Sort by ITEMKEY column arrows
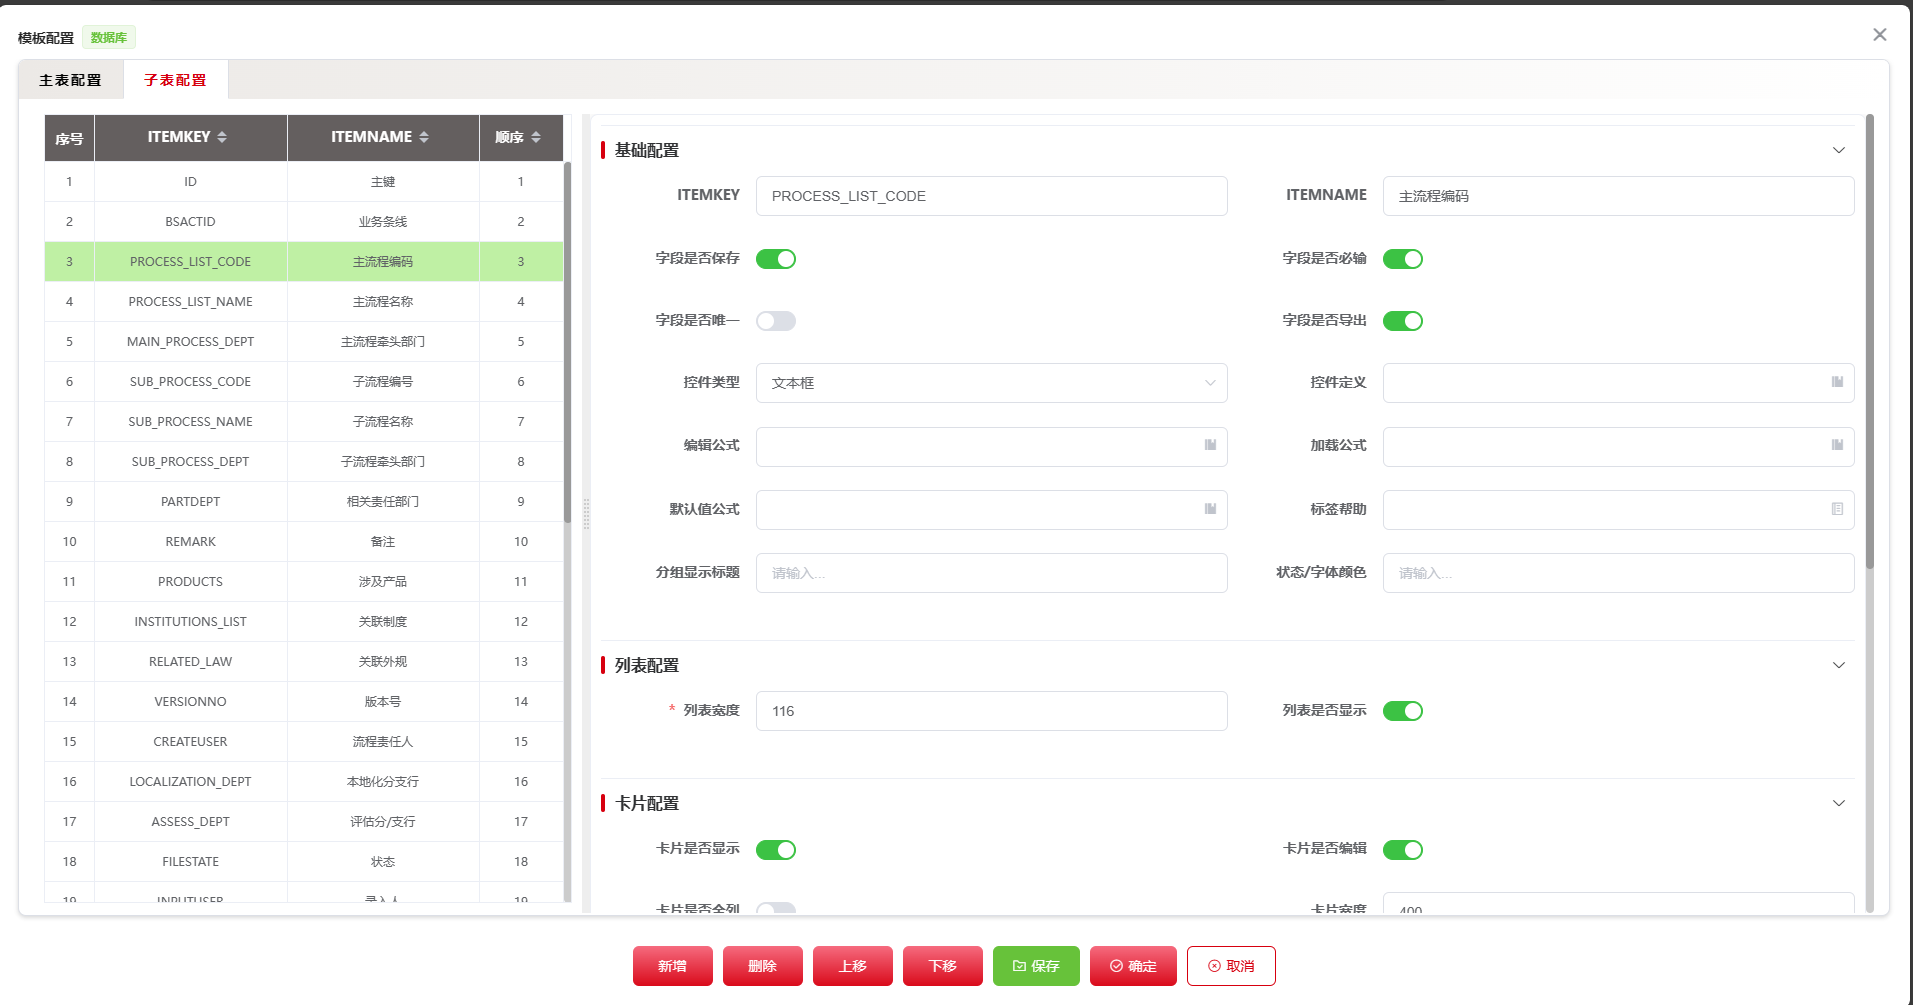 click(222, 137)
